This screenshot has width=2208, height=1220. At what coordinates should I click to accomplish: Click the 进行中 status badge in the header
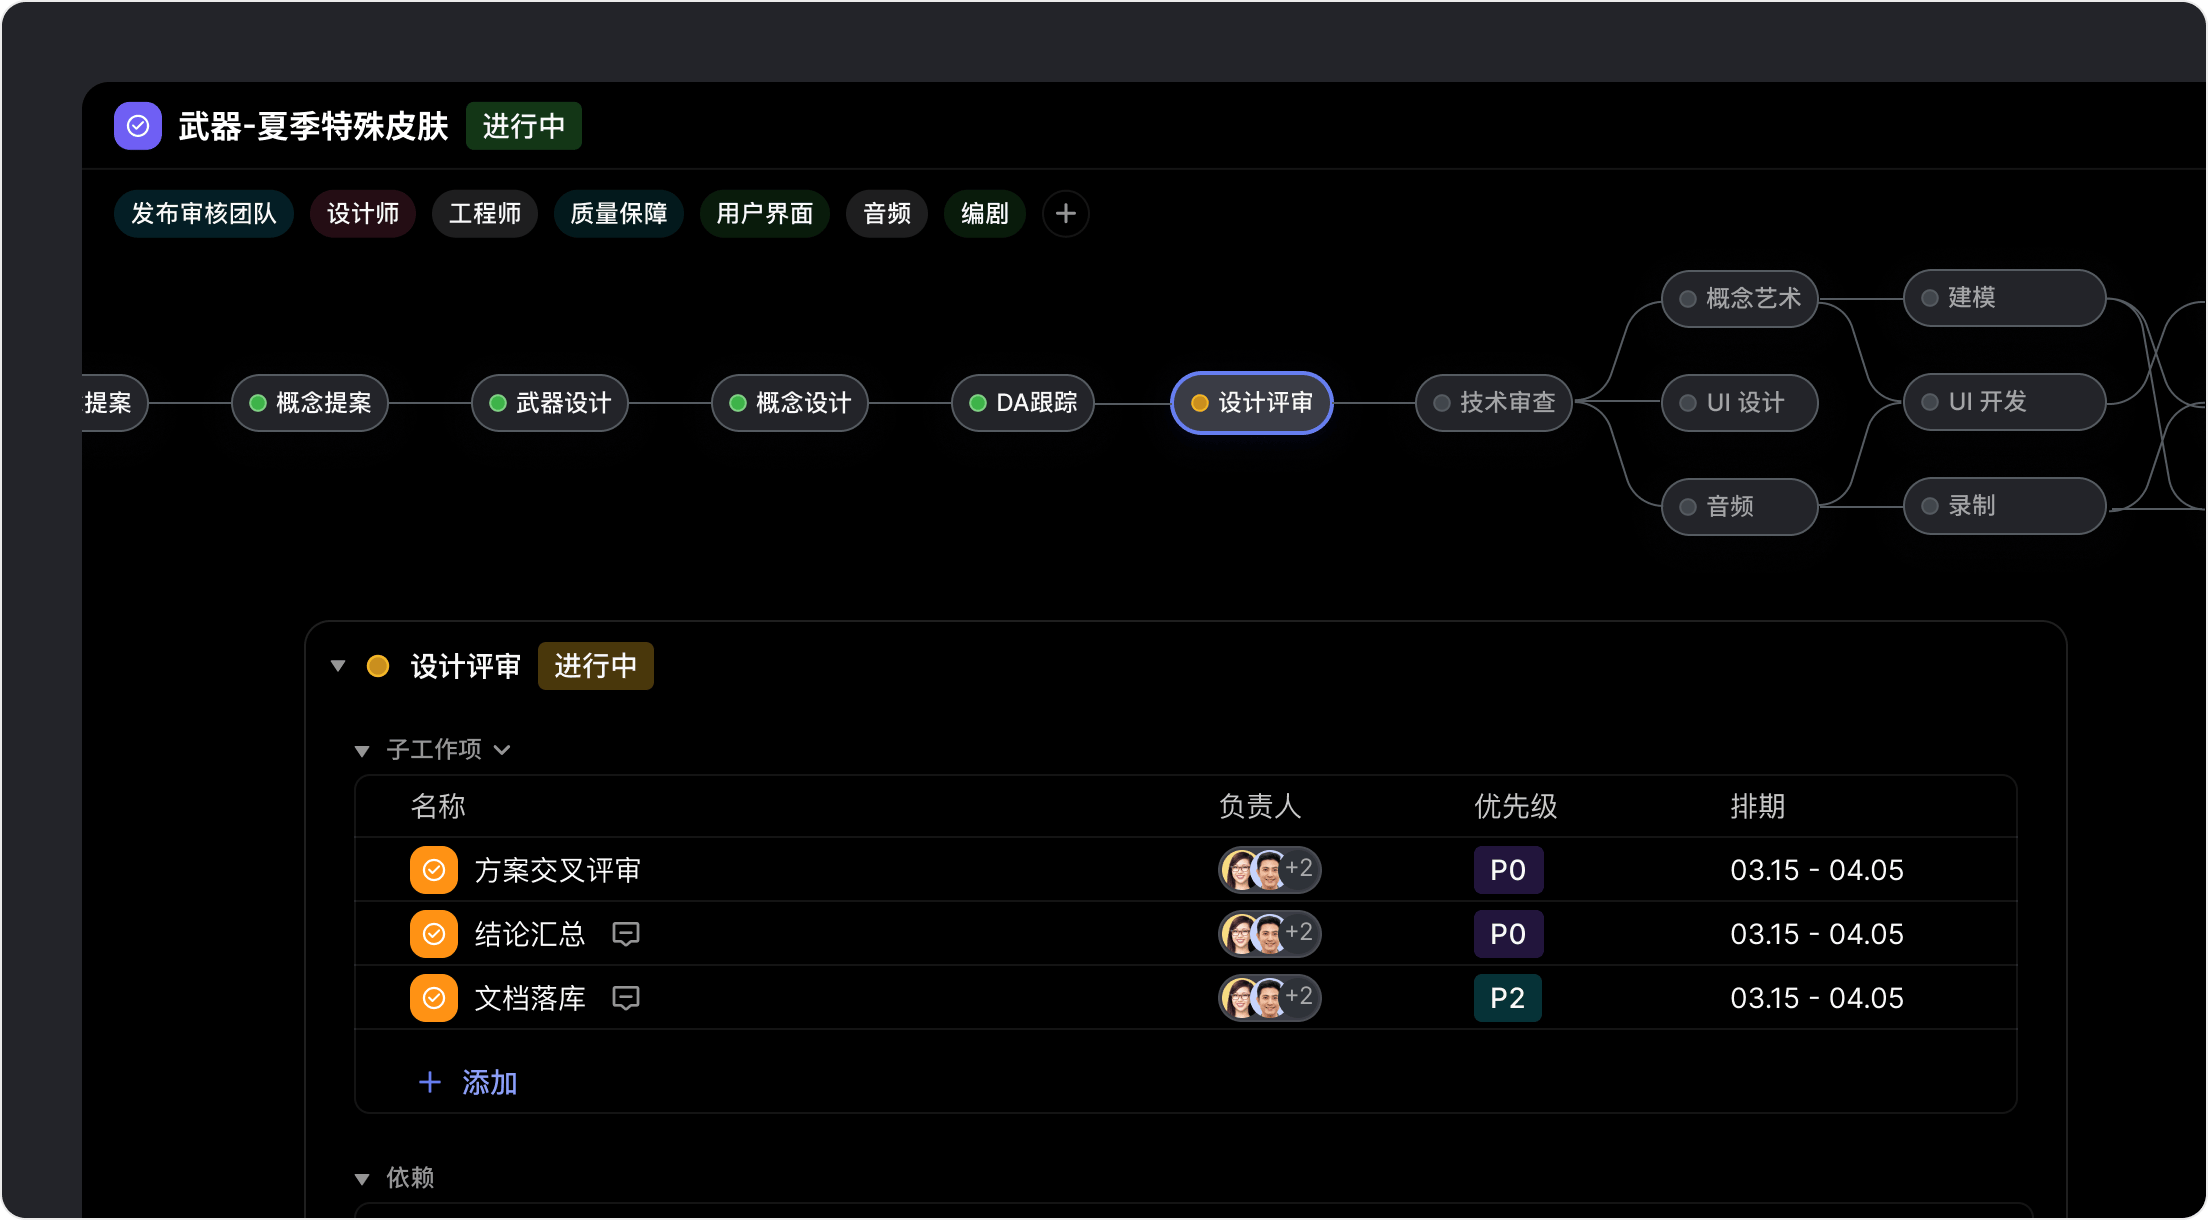523,125
